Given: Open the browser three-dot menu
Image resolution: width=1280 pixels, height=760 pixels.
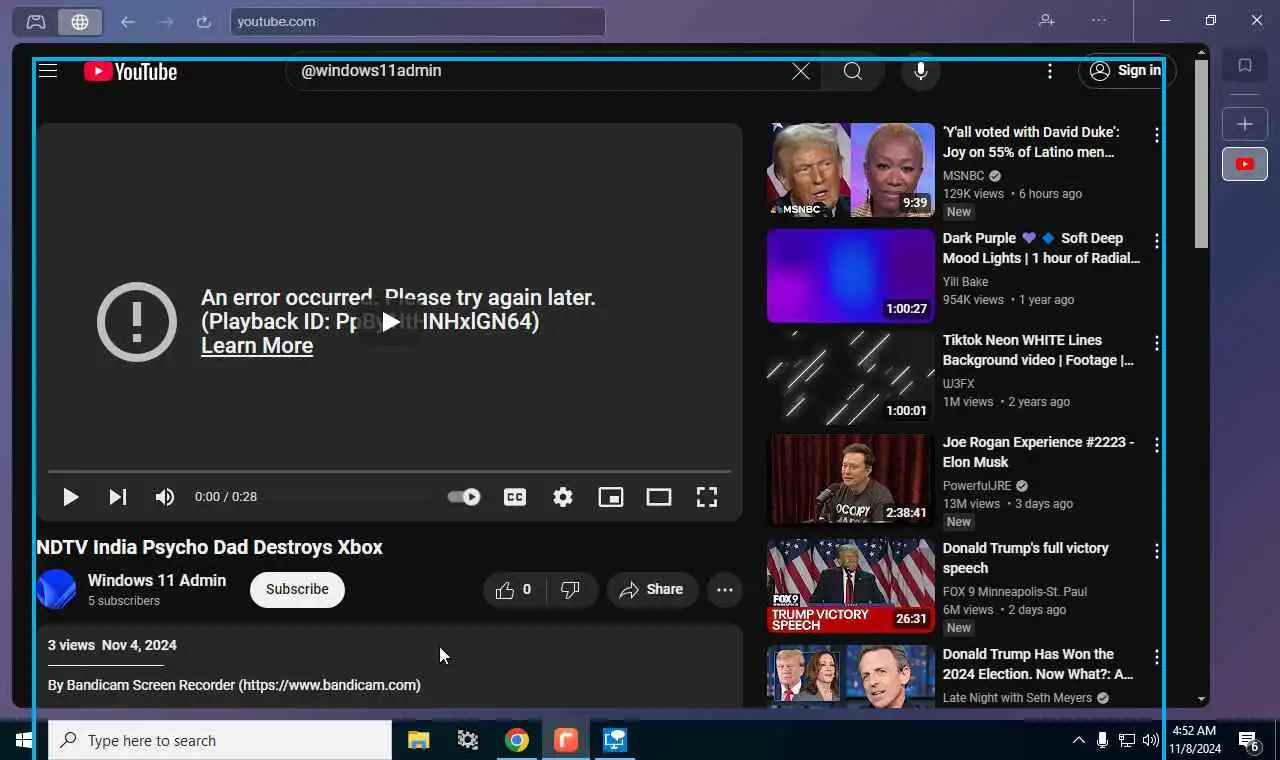Looking at the screenshot, I should (1099, 20).
